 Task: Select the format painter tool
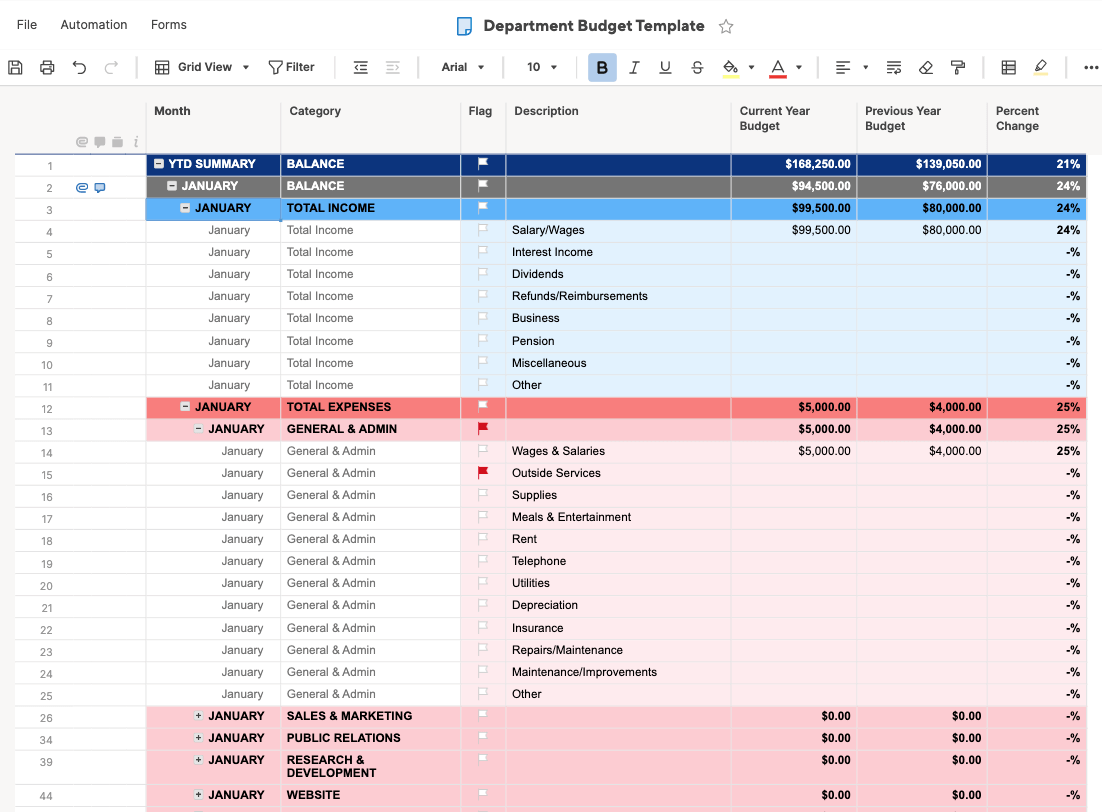point(958,67)
